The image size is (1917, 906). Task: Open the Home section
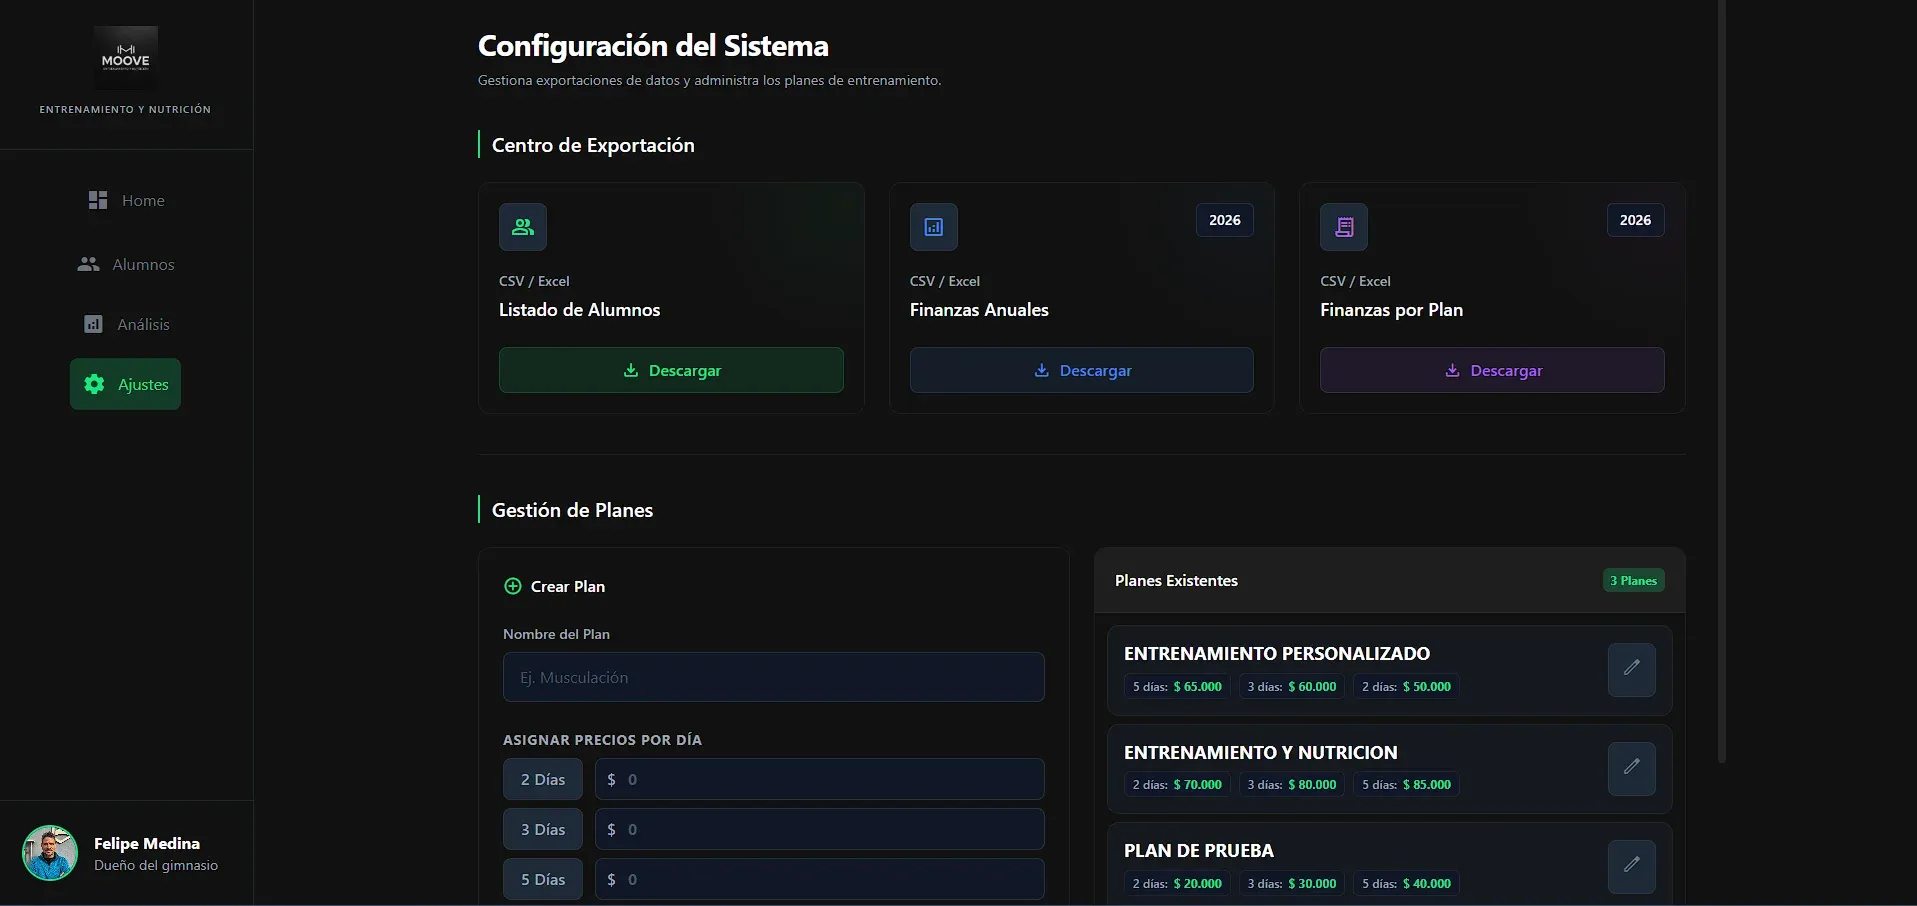[126, 200]
